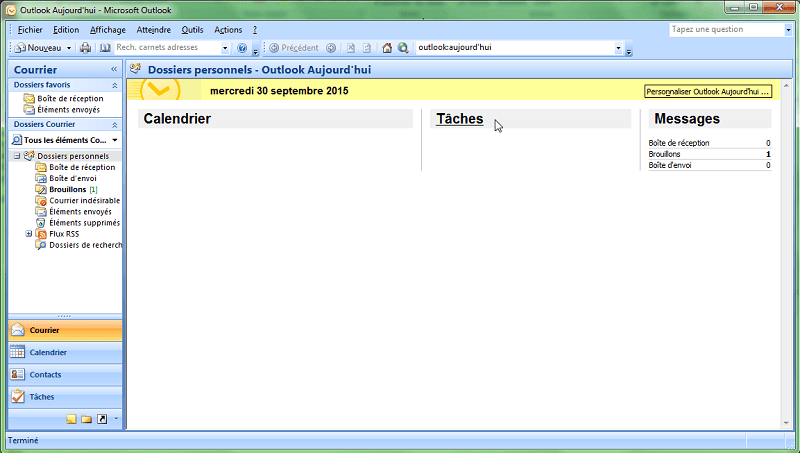This screenshot has height=453, width=800.
Task: Click the Search the Web icon
Action: click(403, 48)
